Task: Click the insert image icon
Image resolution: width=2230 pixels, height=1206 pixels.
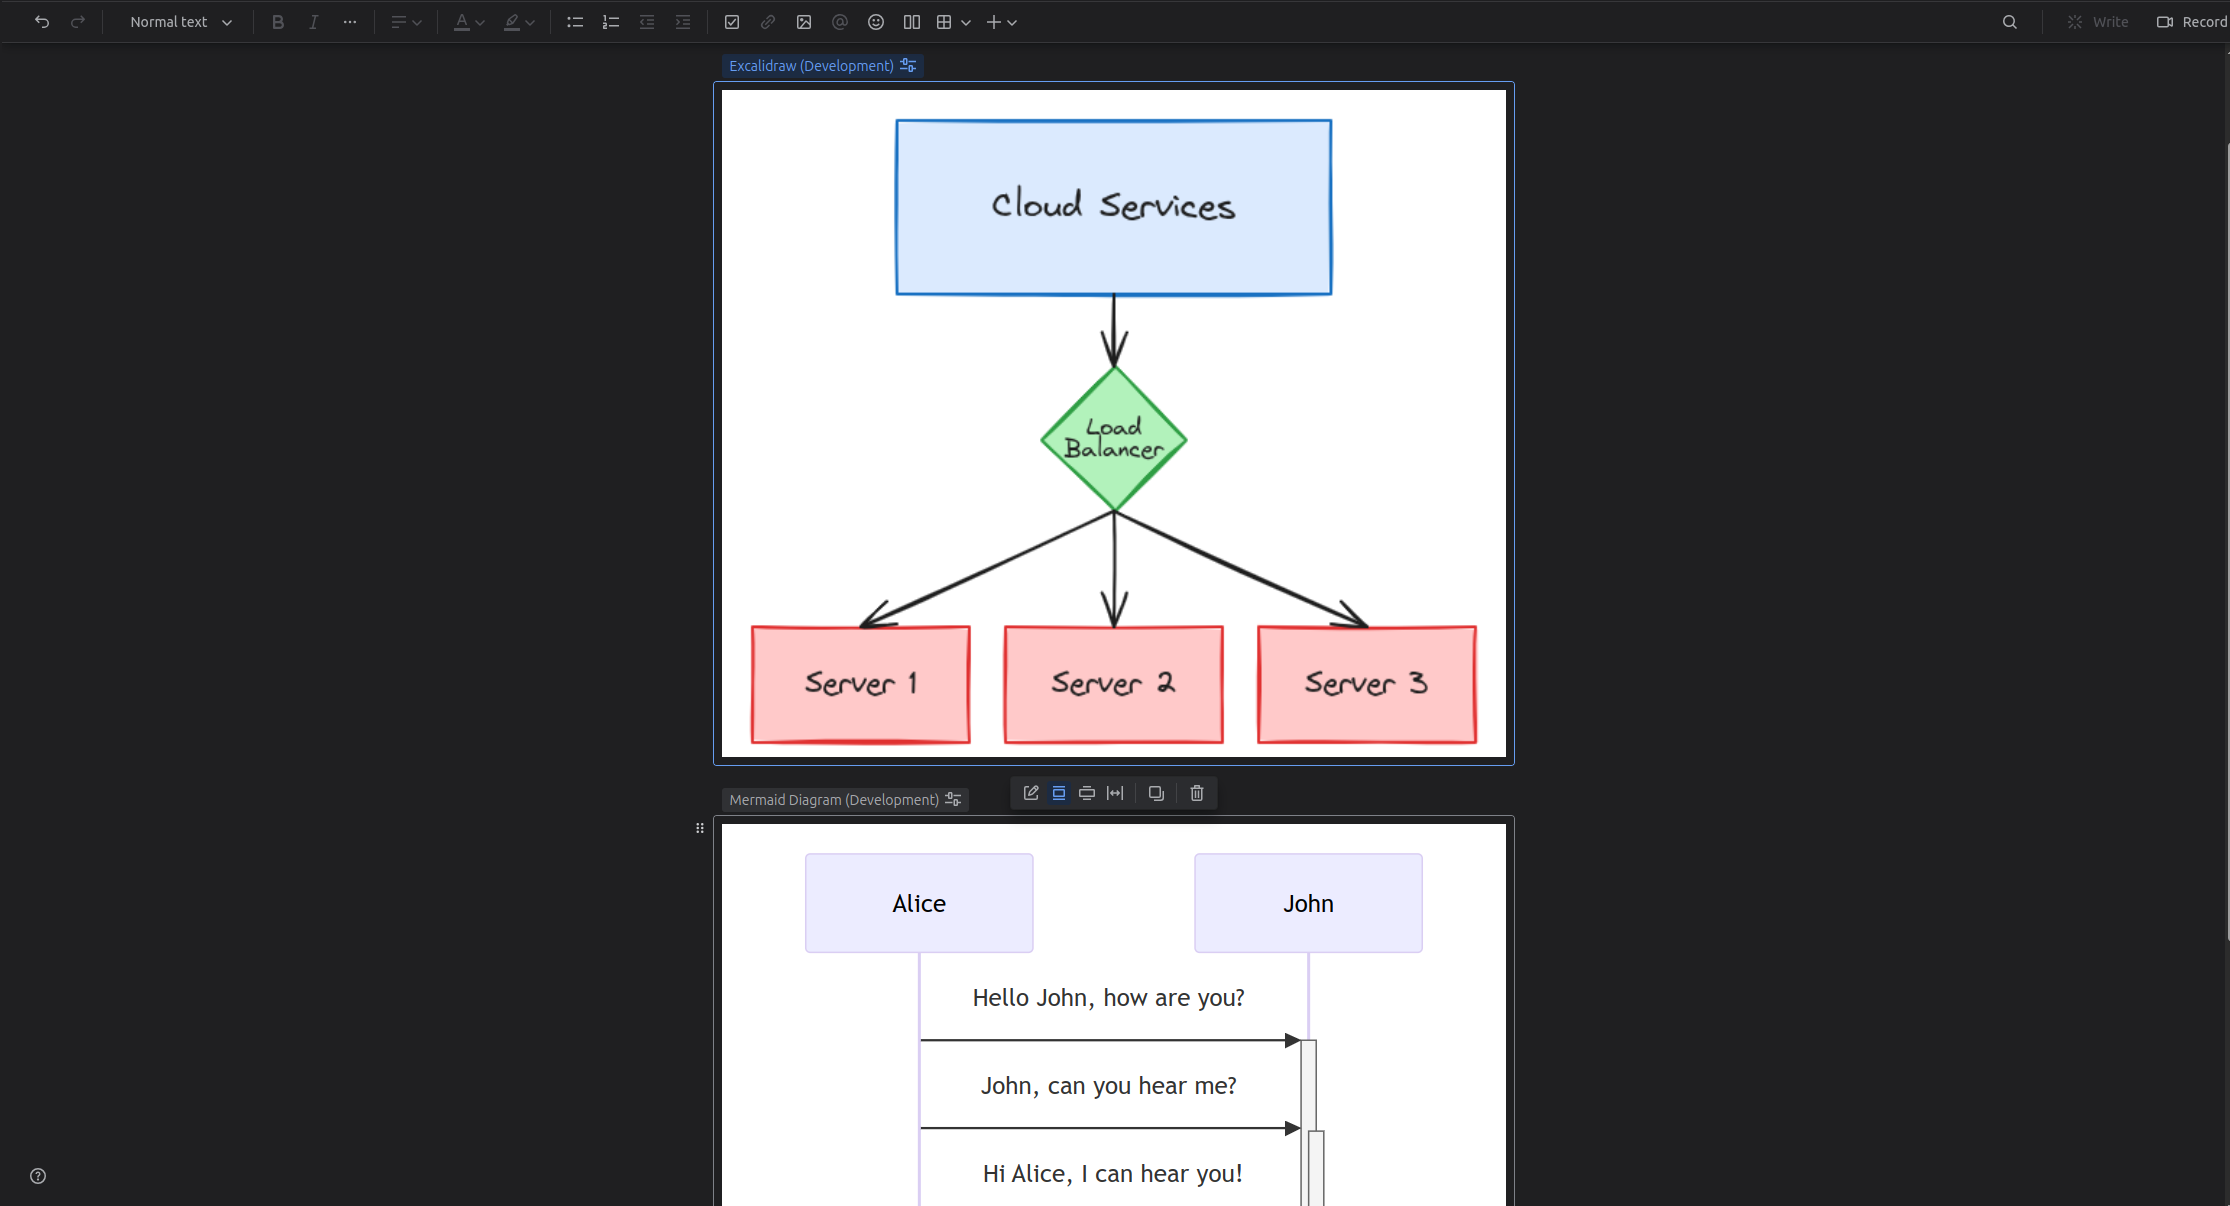Action: coord(804,22)
